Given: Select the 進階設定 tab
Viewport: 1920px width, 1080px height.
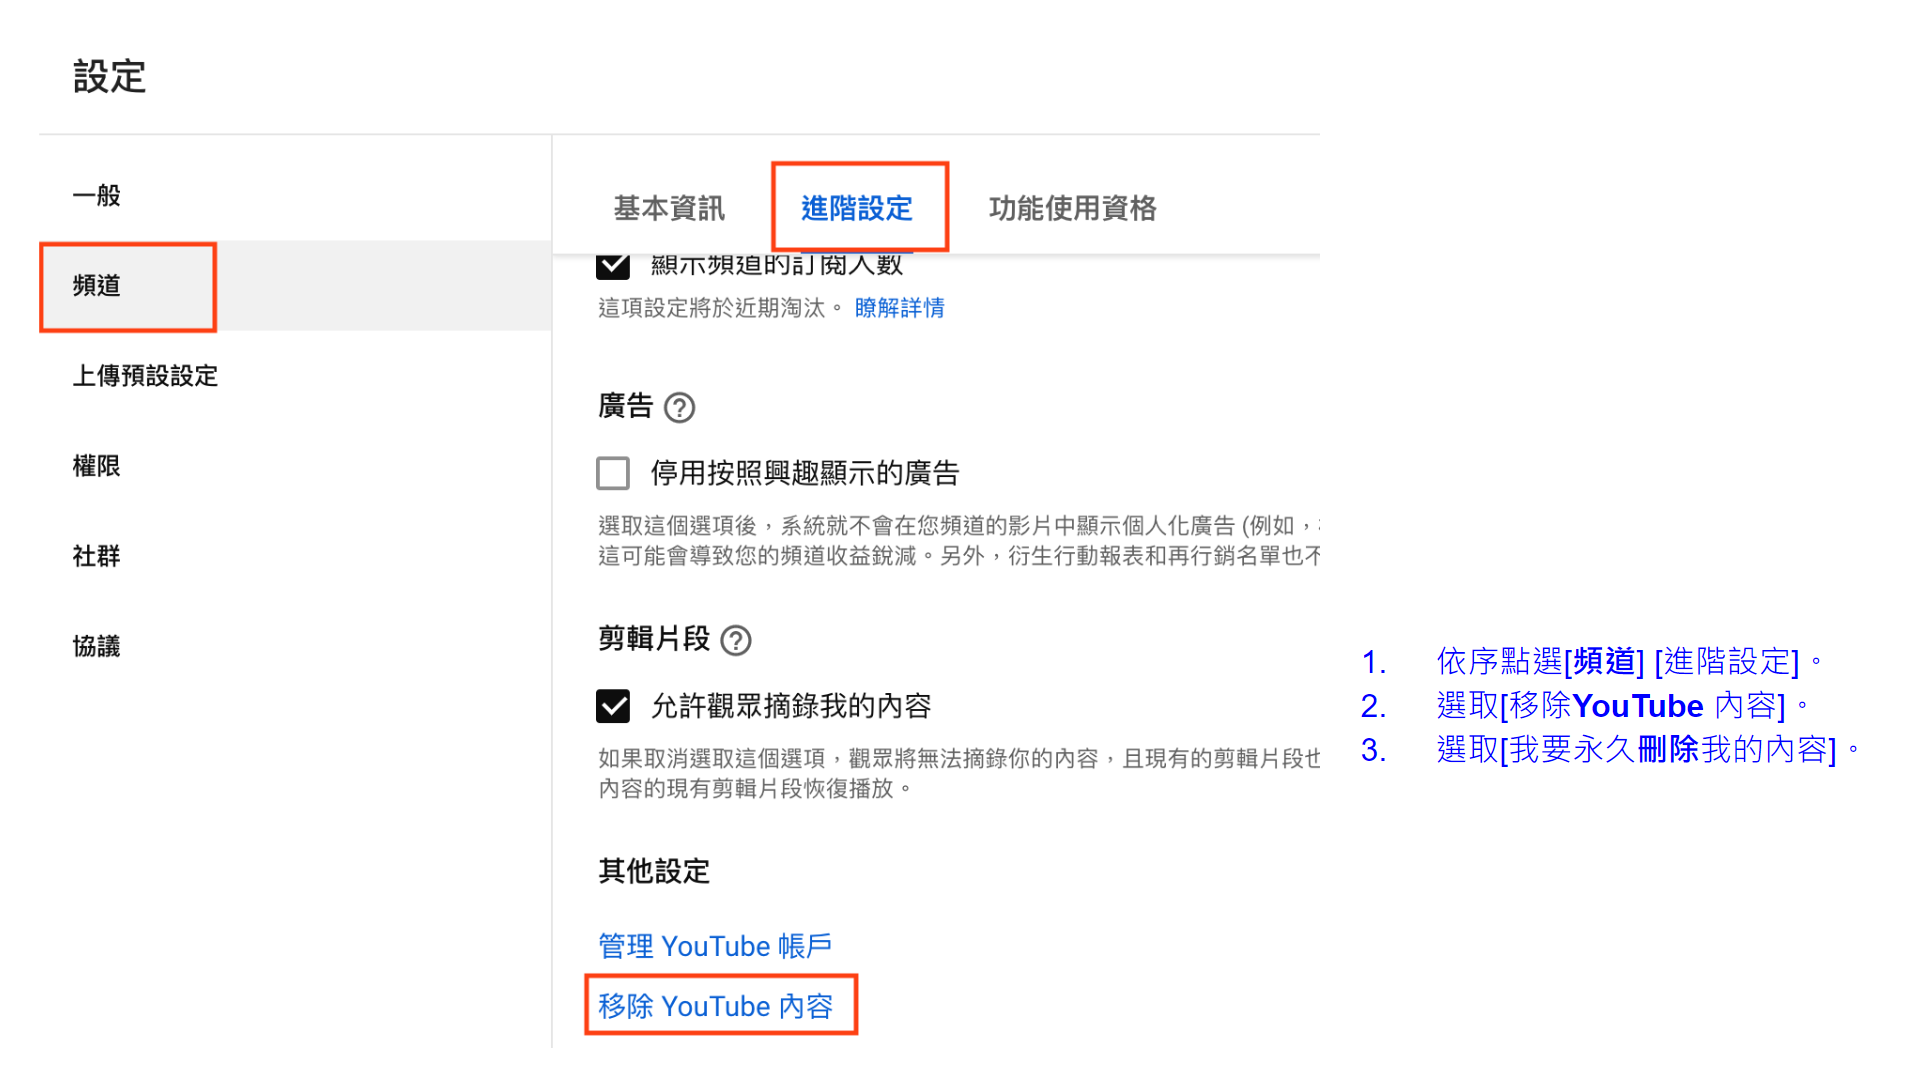Looking at the screenshot, I should pos(857,208).
